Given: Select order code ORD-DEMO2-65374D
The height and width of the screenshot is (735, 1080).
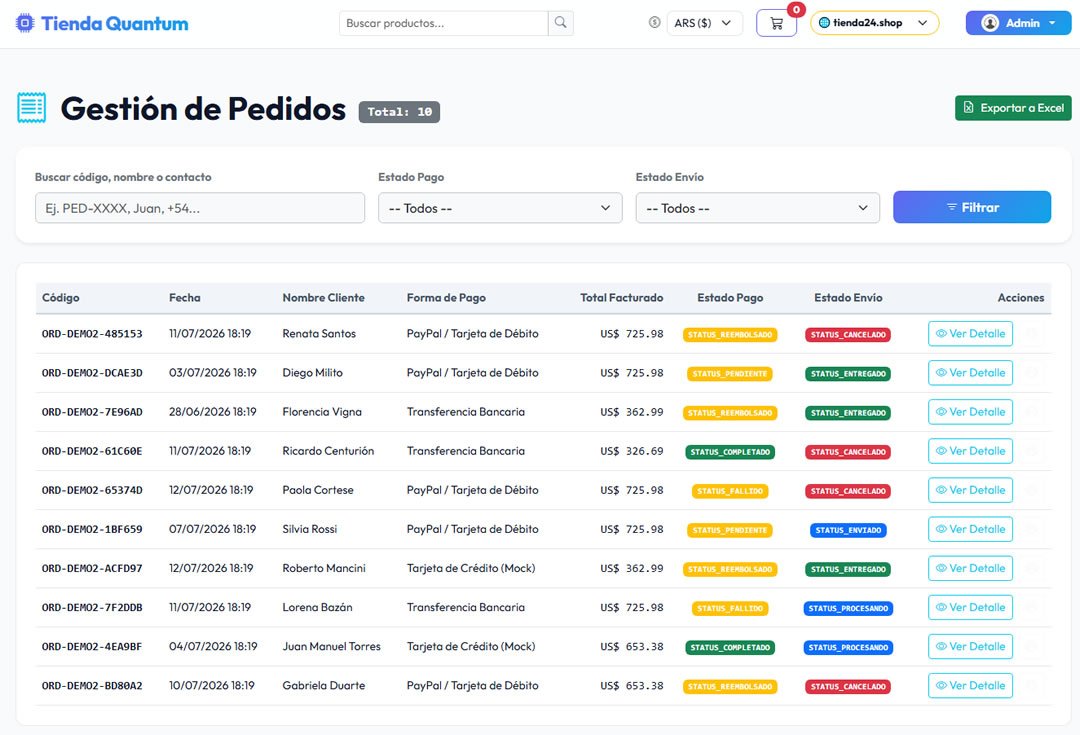Looking at the screenshot, I should pyautogui.click(x=92, y=490).
